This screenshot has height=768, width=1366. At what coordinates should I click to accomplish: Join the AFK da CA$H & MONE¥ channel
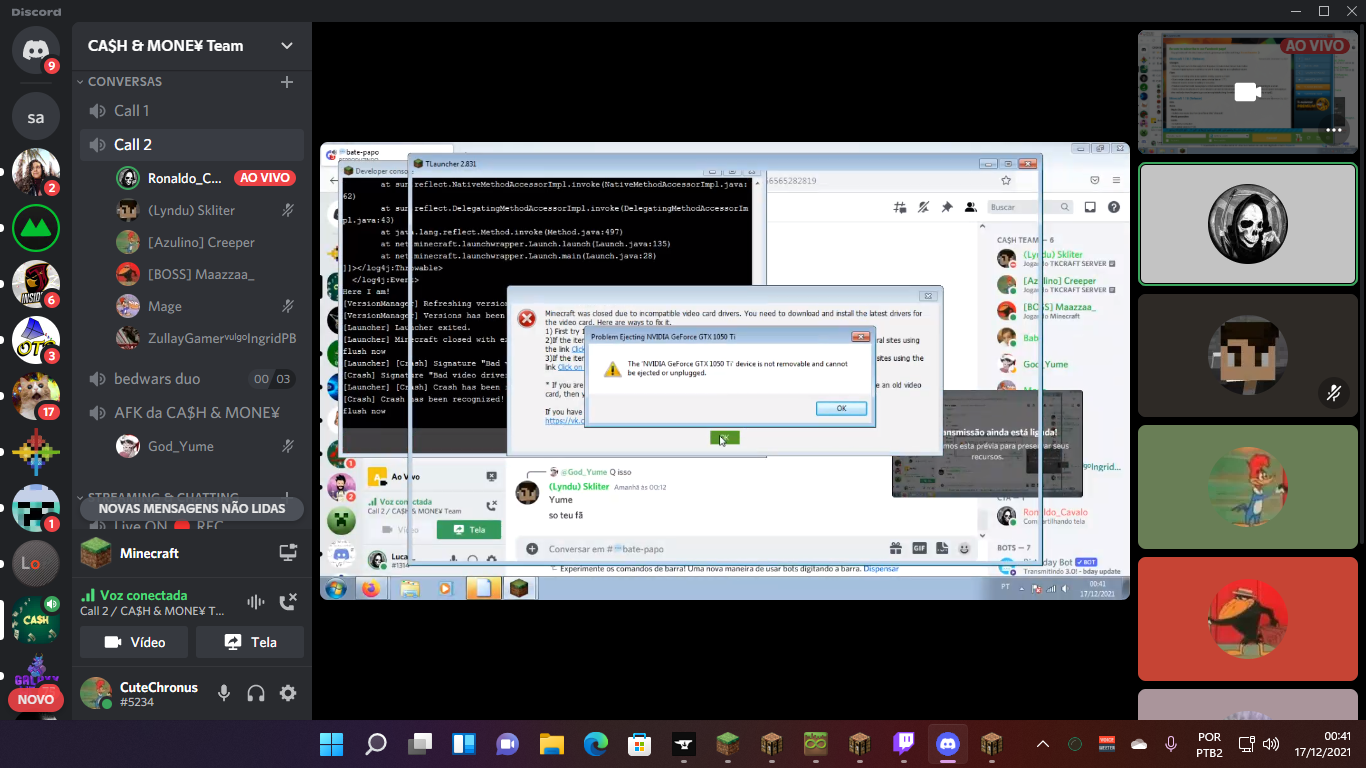pyautogui.click(x=192, y=413)
